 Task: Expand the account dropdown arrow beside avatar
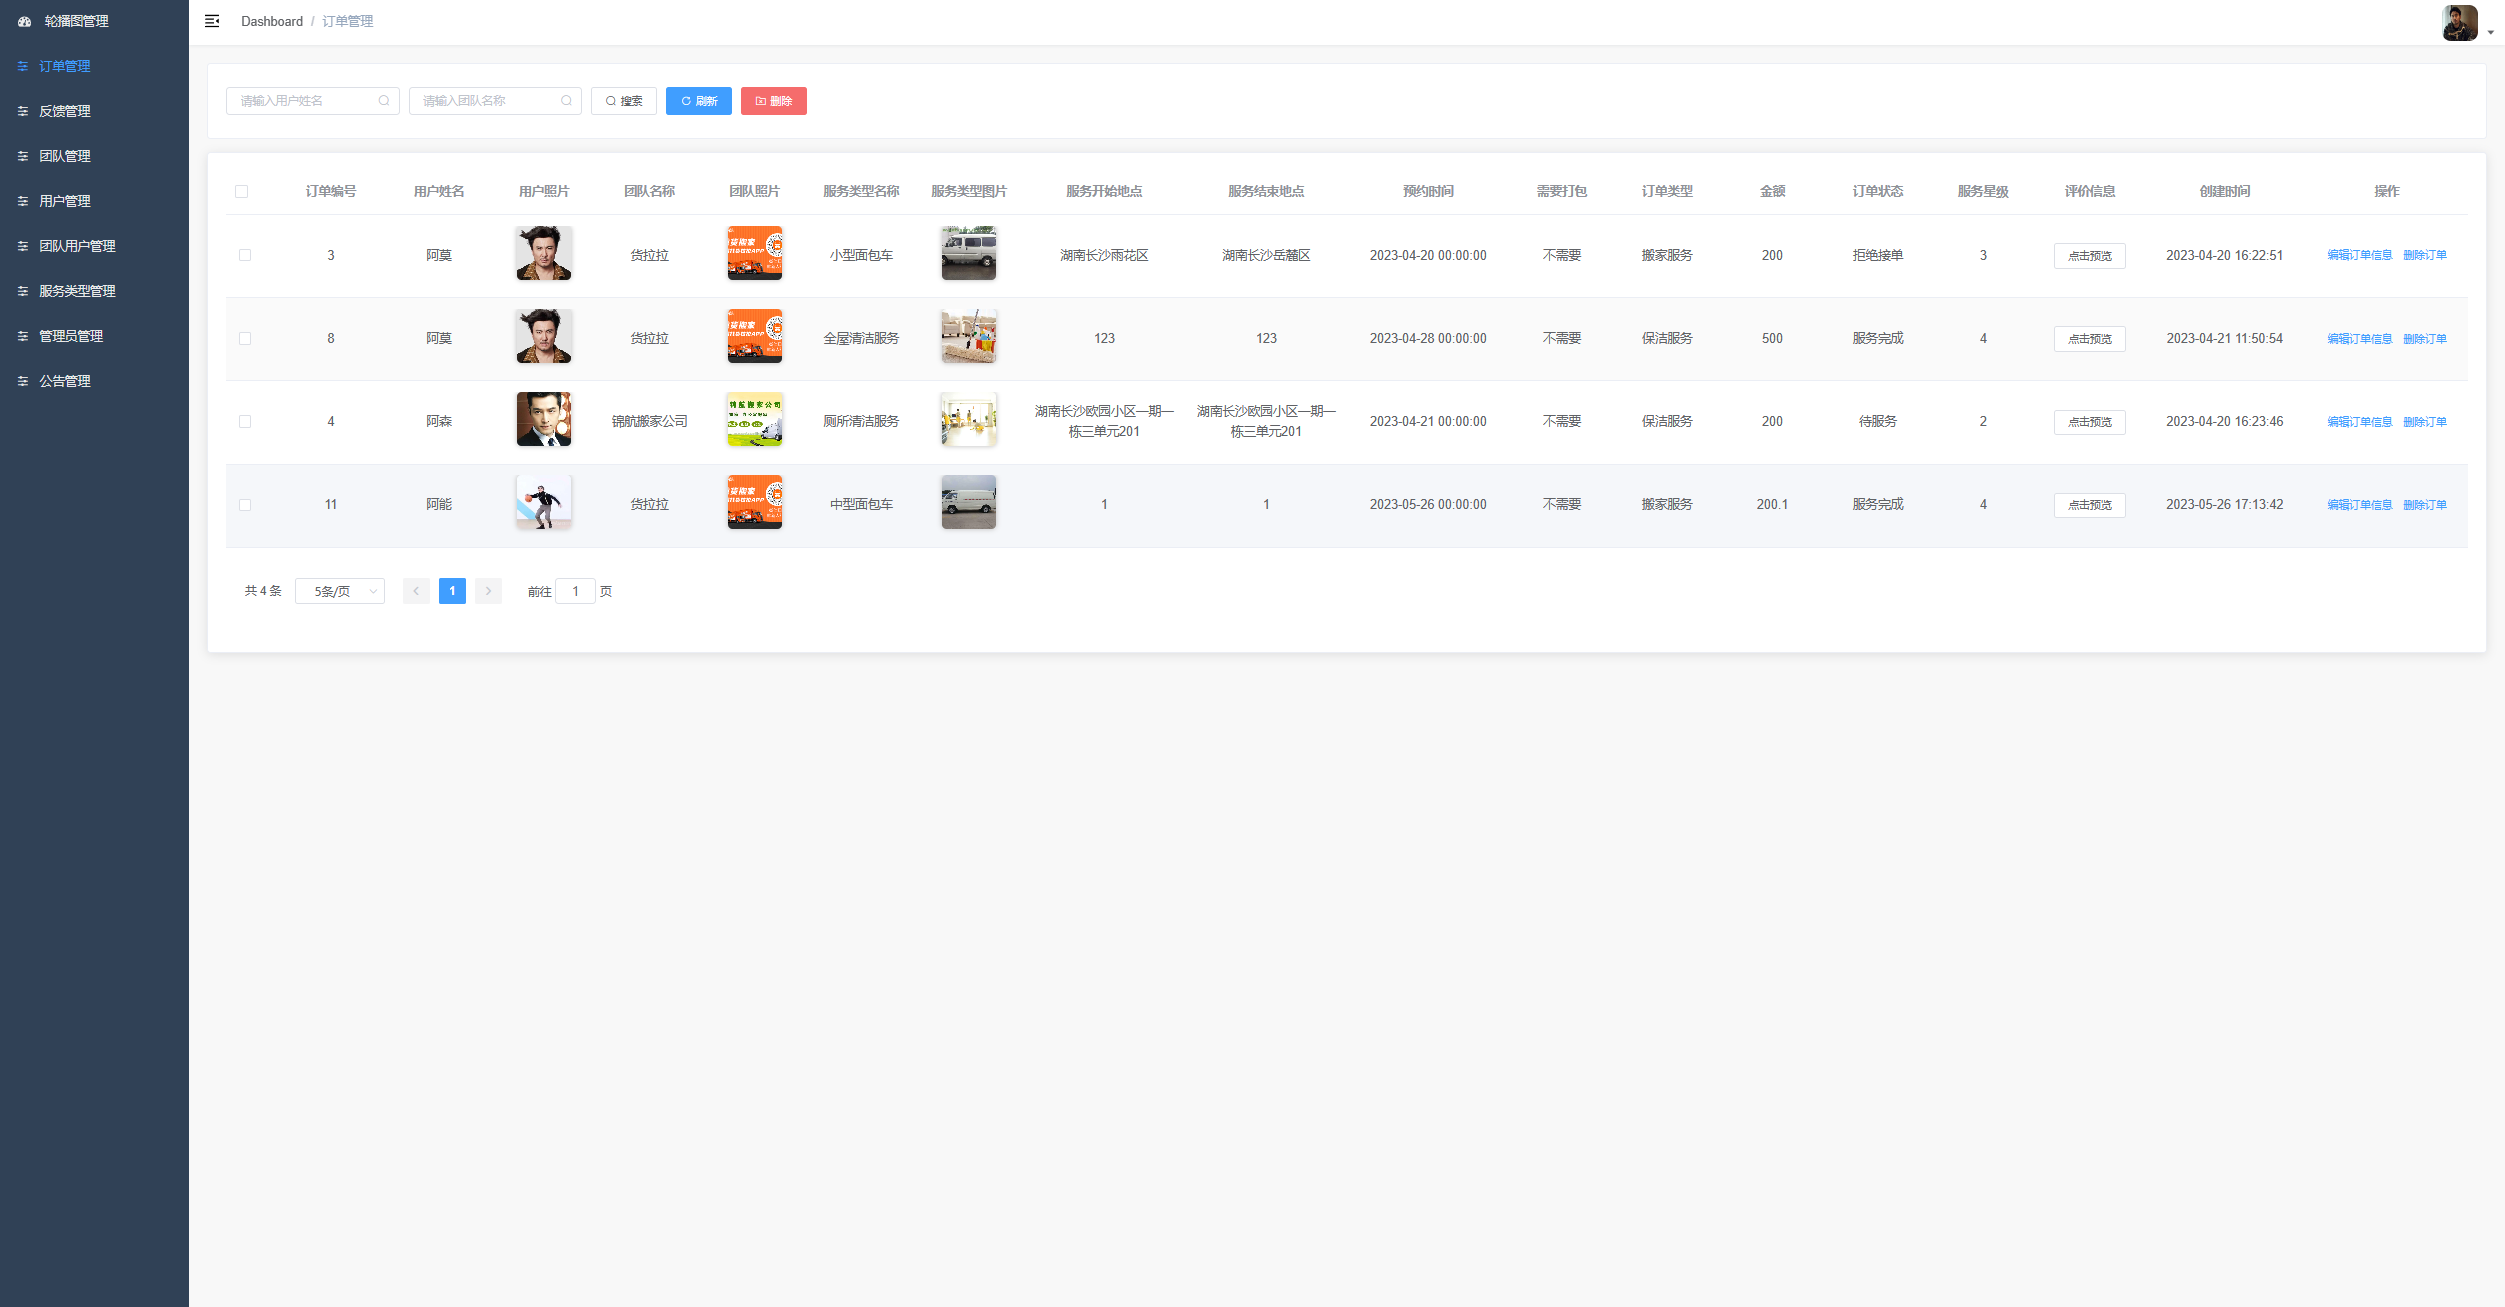(2490, 33)
